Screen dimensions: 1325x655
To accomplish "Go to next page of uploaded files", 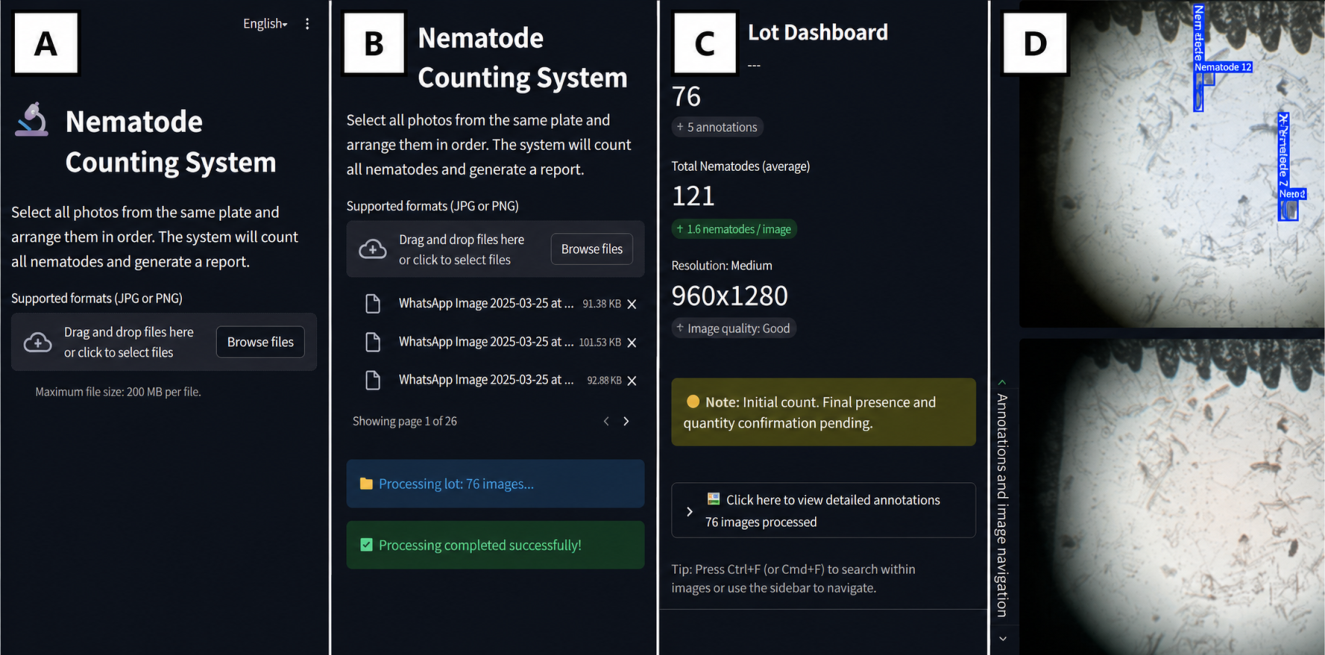I will pyautogui.click(x=627, y=422).
